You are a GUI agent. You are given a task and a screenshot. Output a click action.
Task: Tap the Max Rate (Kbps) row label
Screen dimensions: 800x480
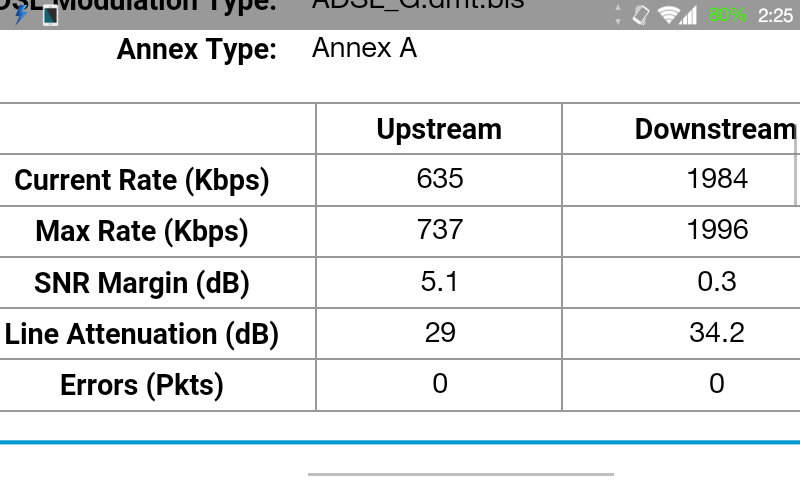(142, 232)
